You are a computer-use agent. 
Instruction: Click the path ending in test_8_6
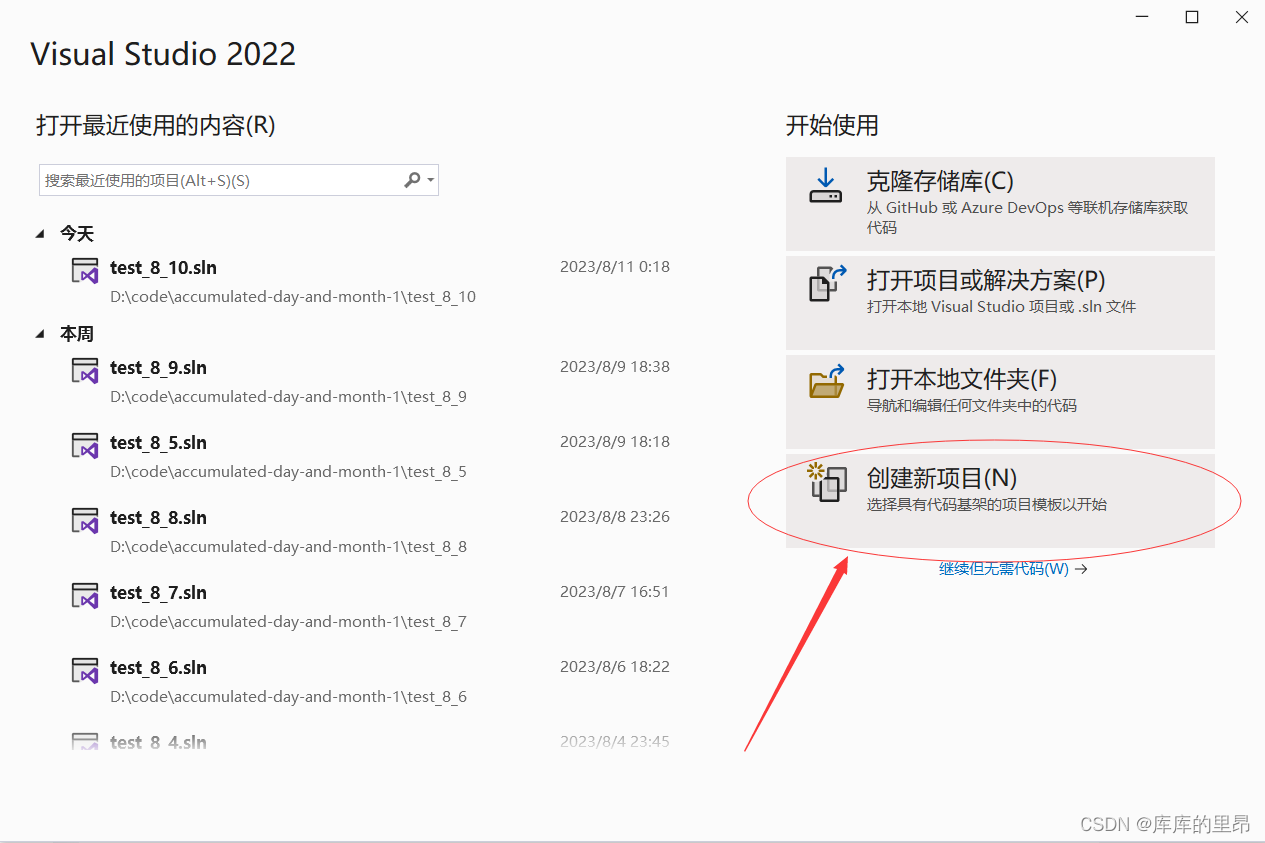(x=288, y=697)
